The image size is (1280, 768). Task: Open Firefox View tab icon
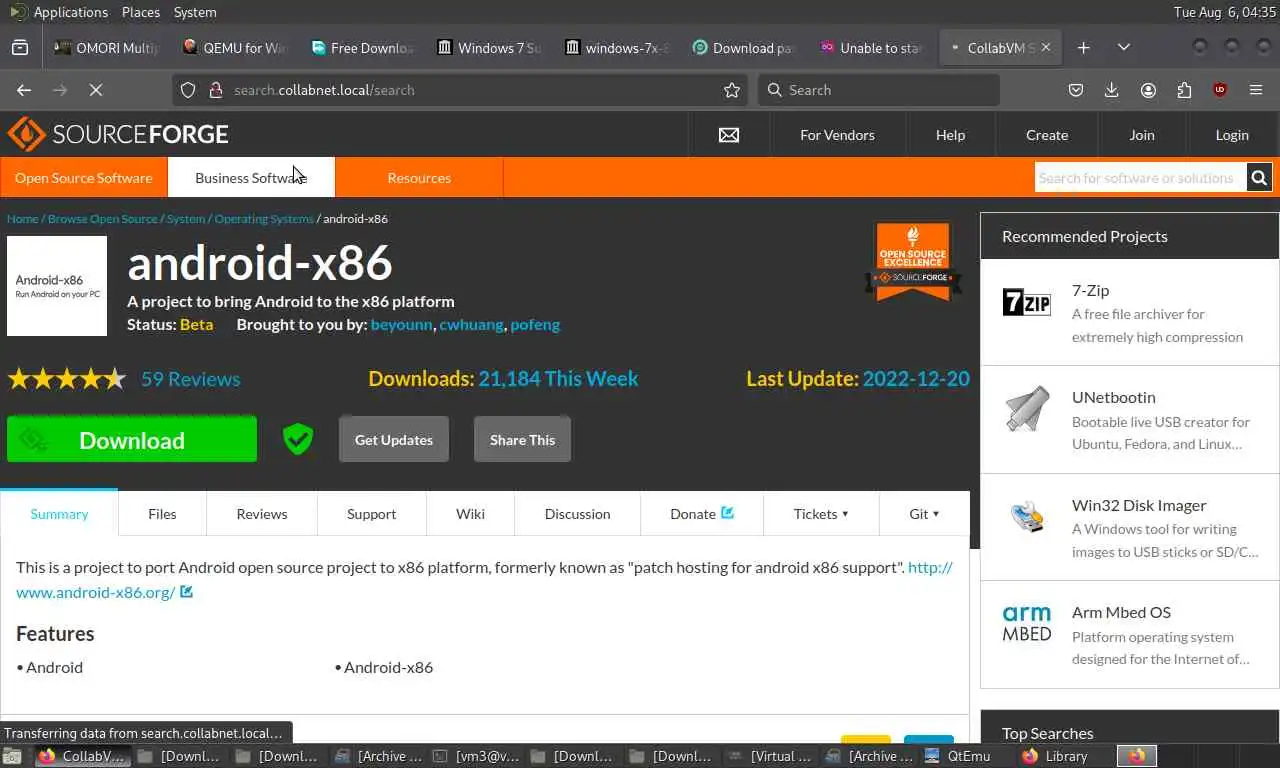(20, 47)
